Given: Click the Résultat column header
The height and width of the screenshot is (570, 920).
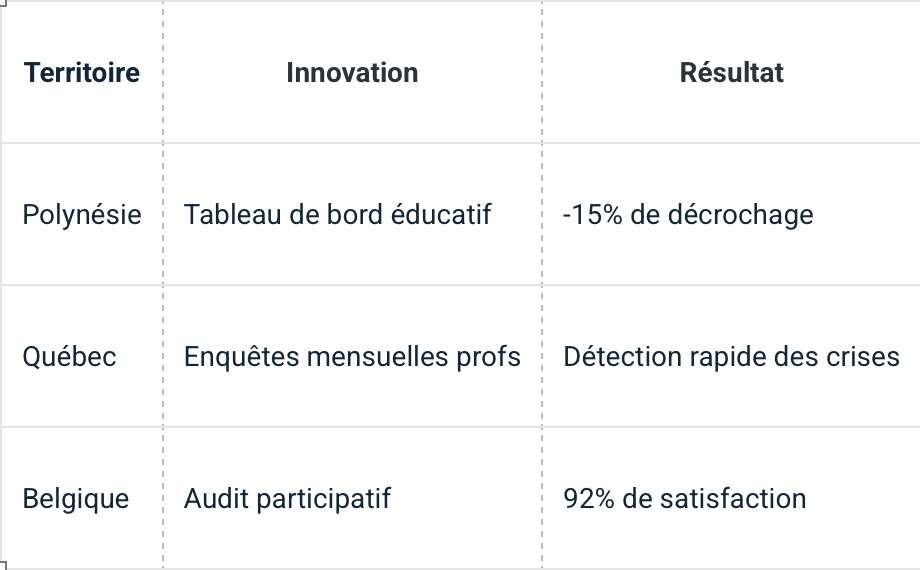Looking at the screenshot, I should 731,73.
